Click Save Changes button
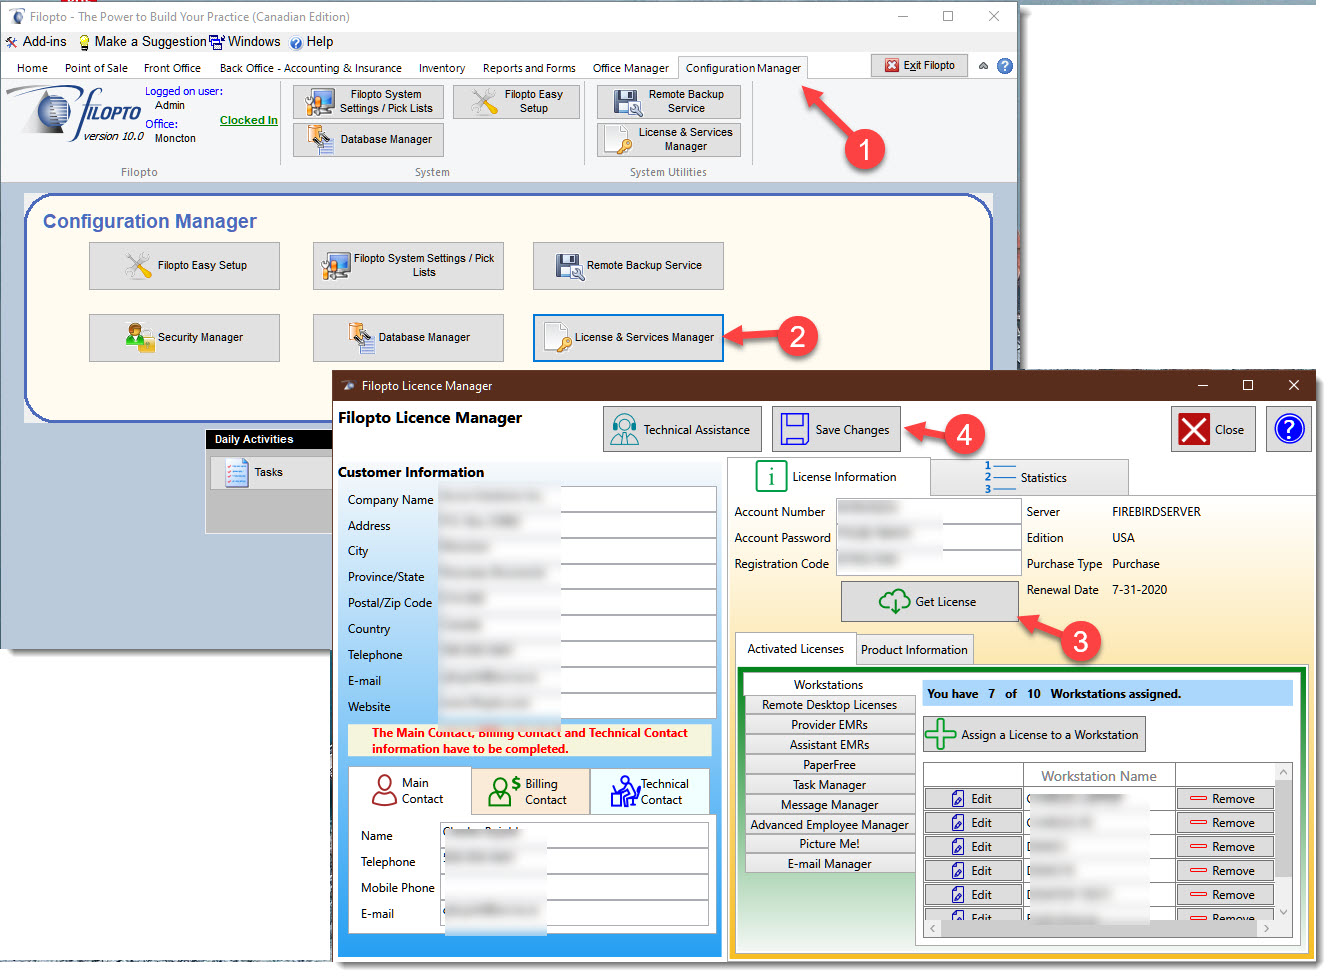The width and height of the screenshot is (1331, 977). coord(836,430)
